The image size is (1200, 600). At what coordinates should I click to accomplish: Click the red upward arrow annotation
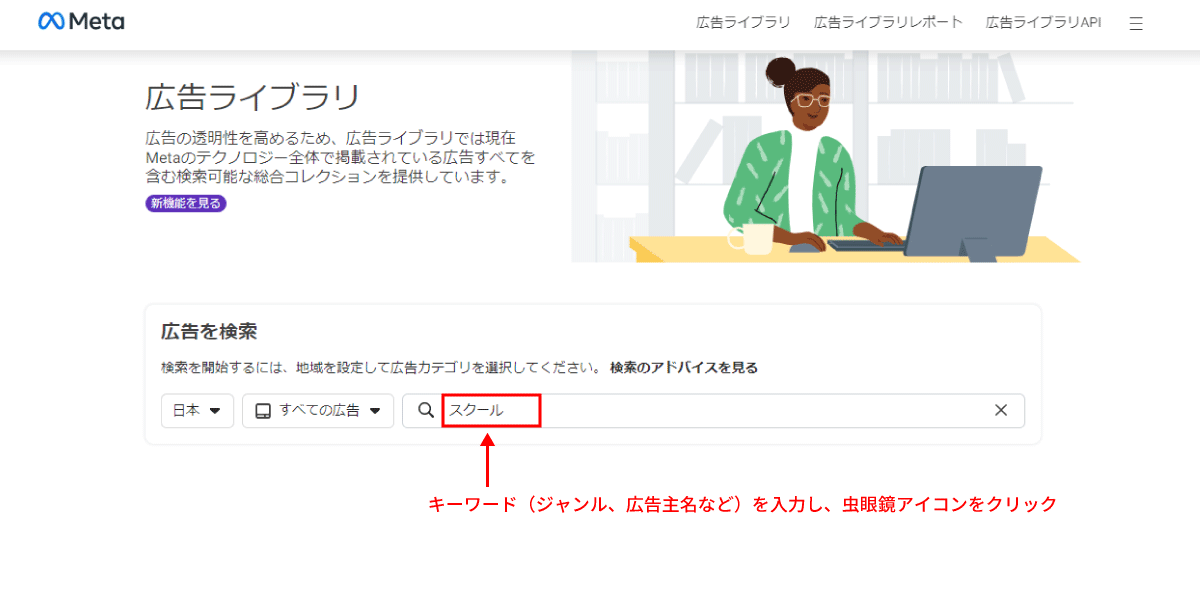487,459
